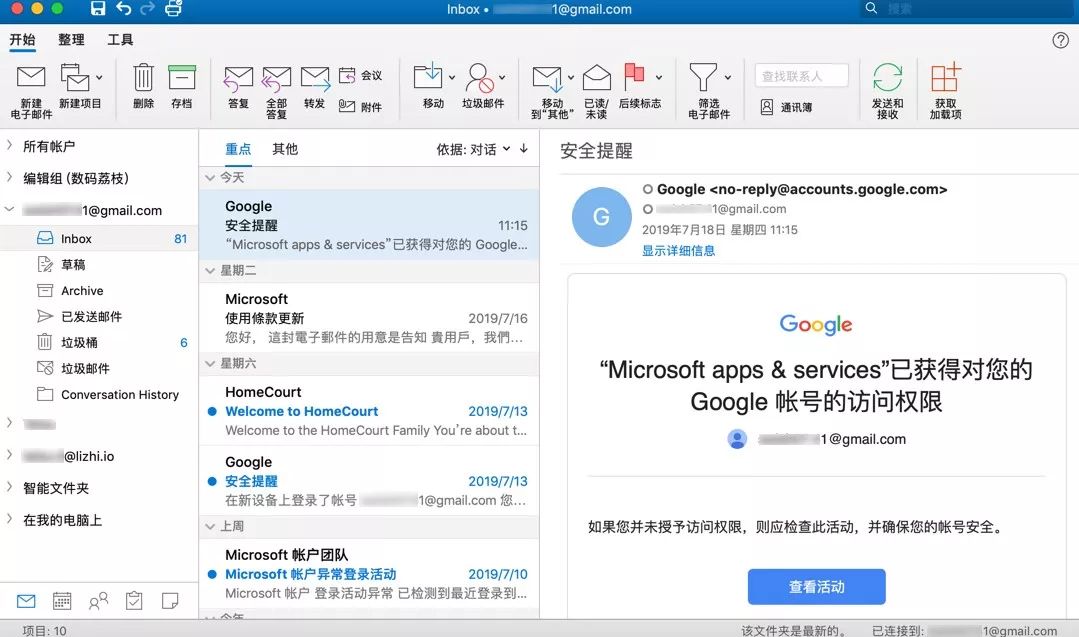Collapse the 今天 message group
Viewport: 1079px width, 637px height.
tap(211, 177)
